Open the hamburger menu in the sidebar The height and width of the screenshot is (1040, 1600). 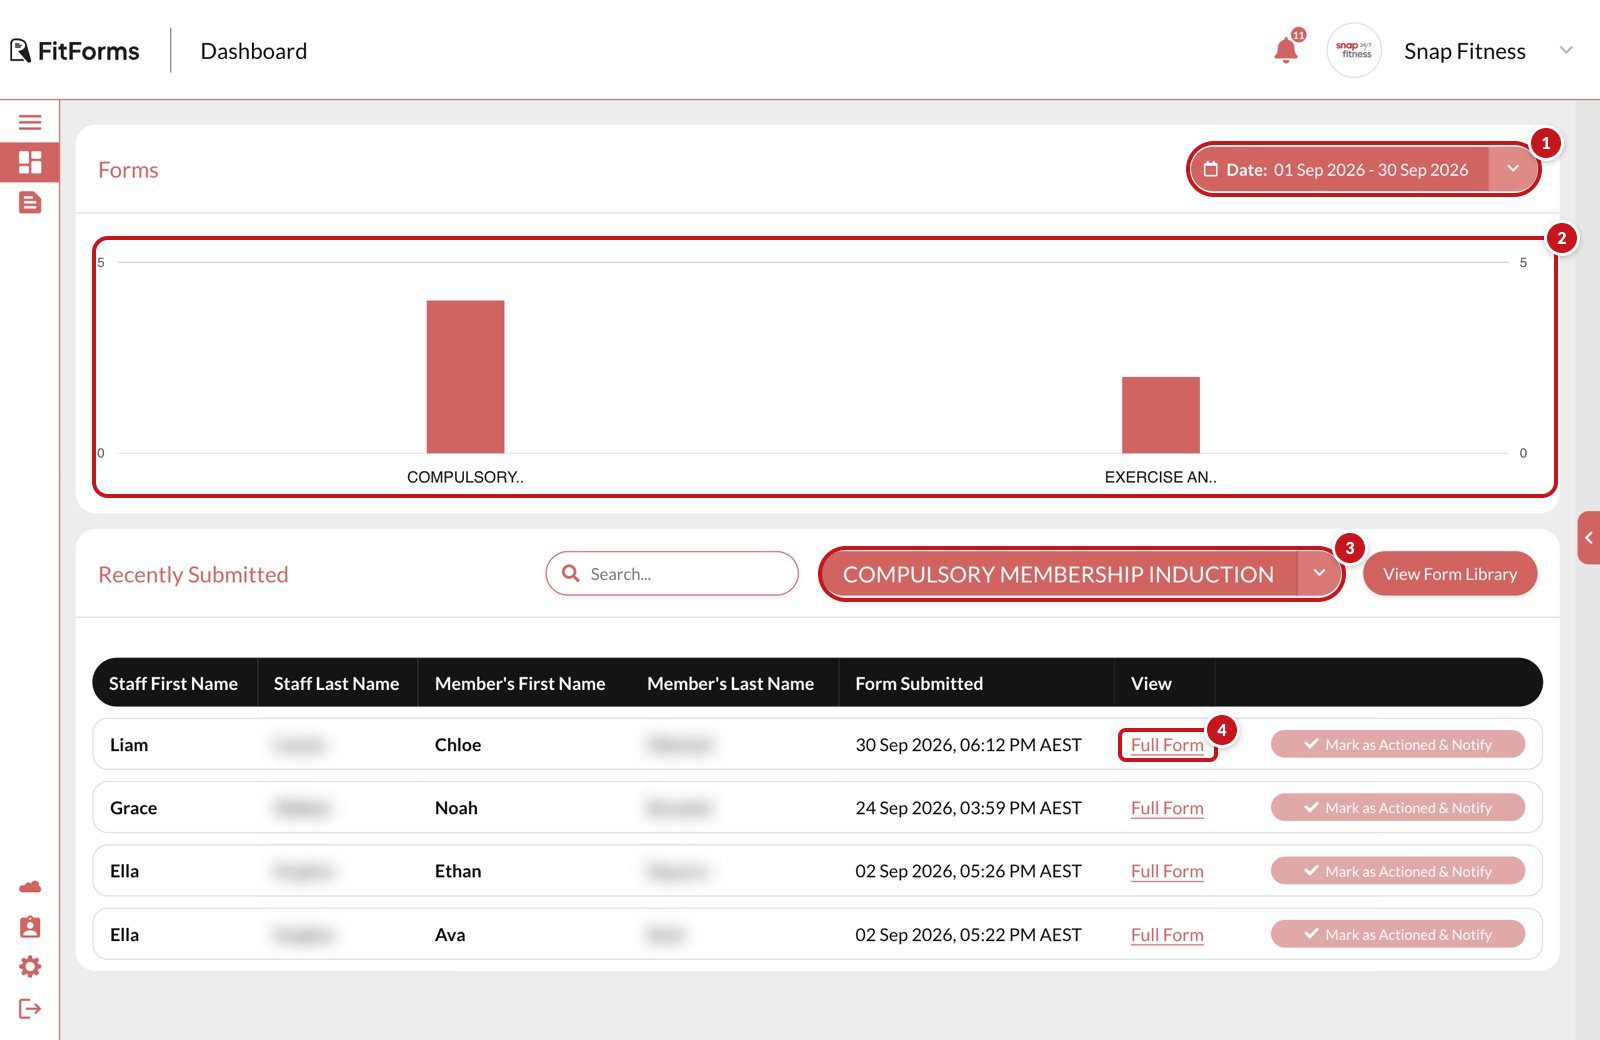coord(30,122)
